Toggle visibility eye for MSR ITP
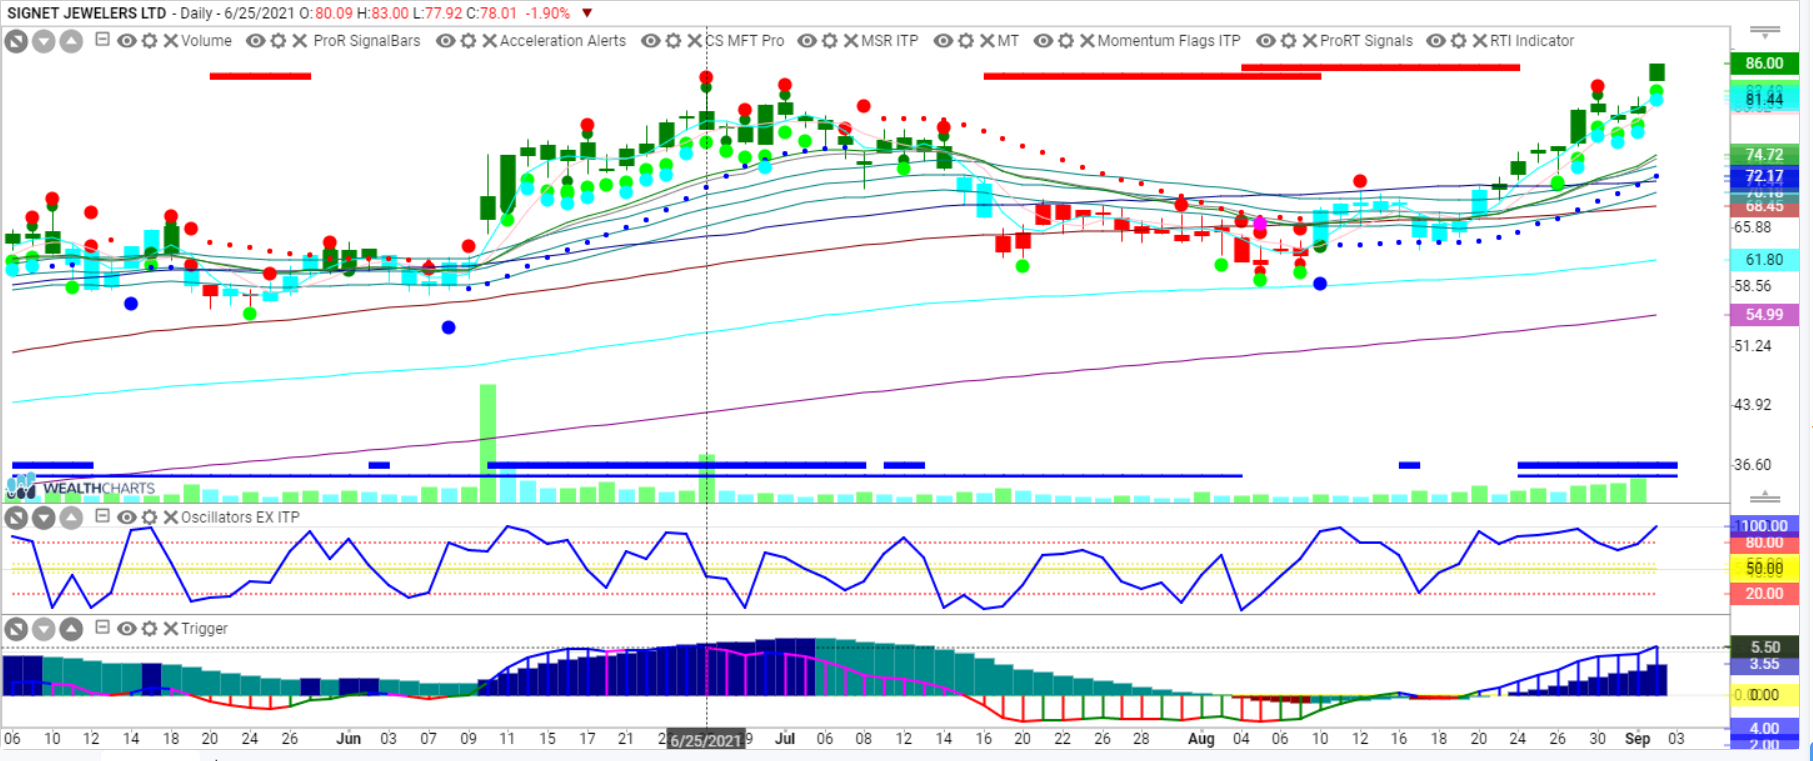 (807, 41)
